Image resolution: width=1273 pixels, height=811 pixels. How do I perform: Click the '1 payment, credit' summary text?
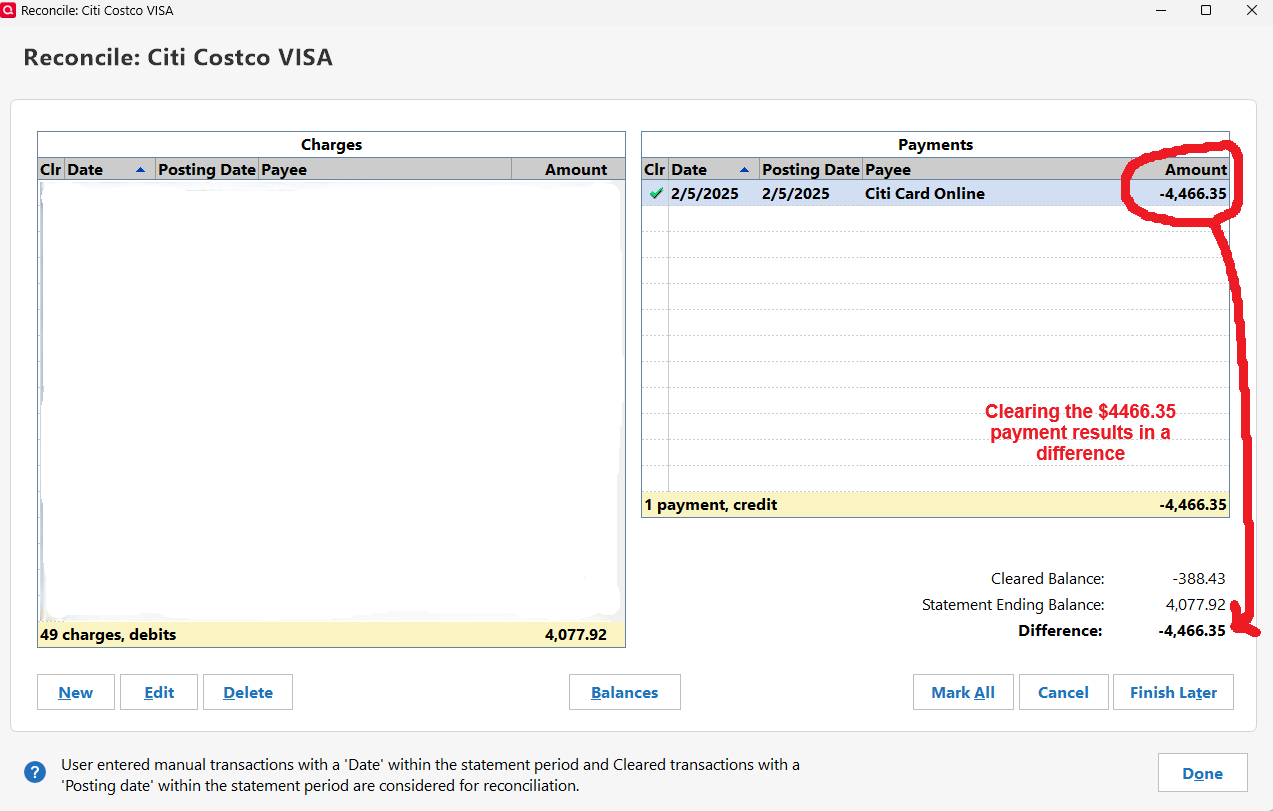711,505
